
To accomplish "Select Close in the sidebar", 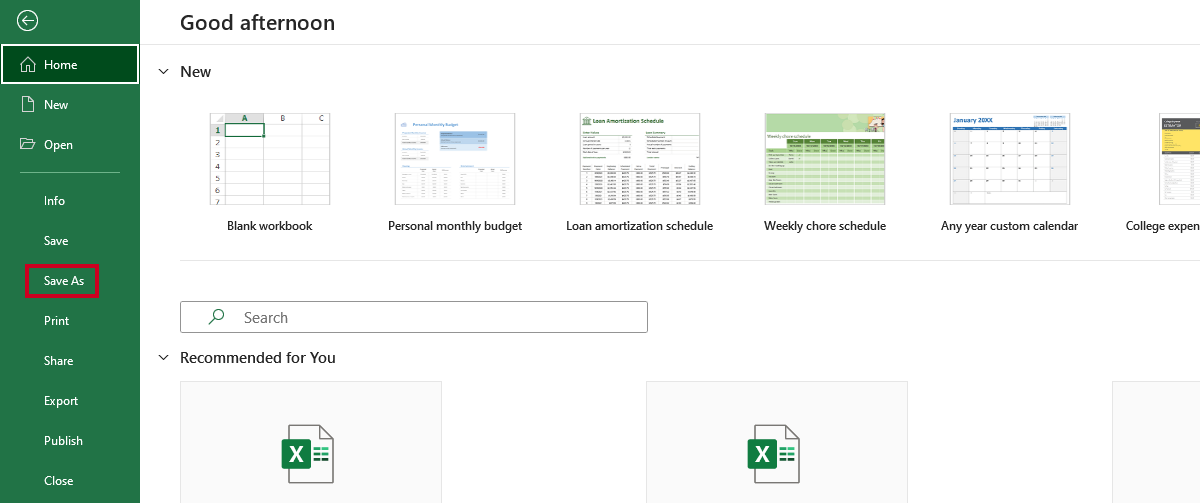I will coord(58,481).
